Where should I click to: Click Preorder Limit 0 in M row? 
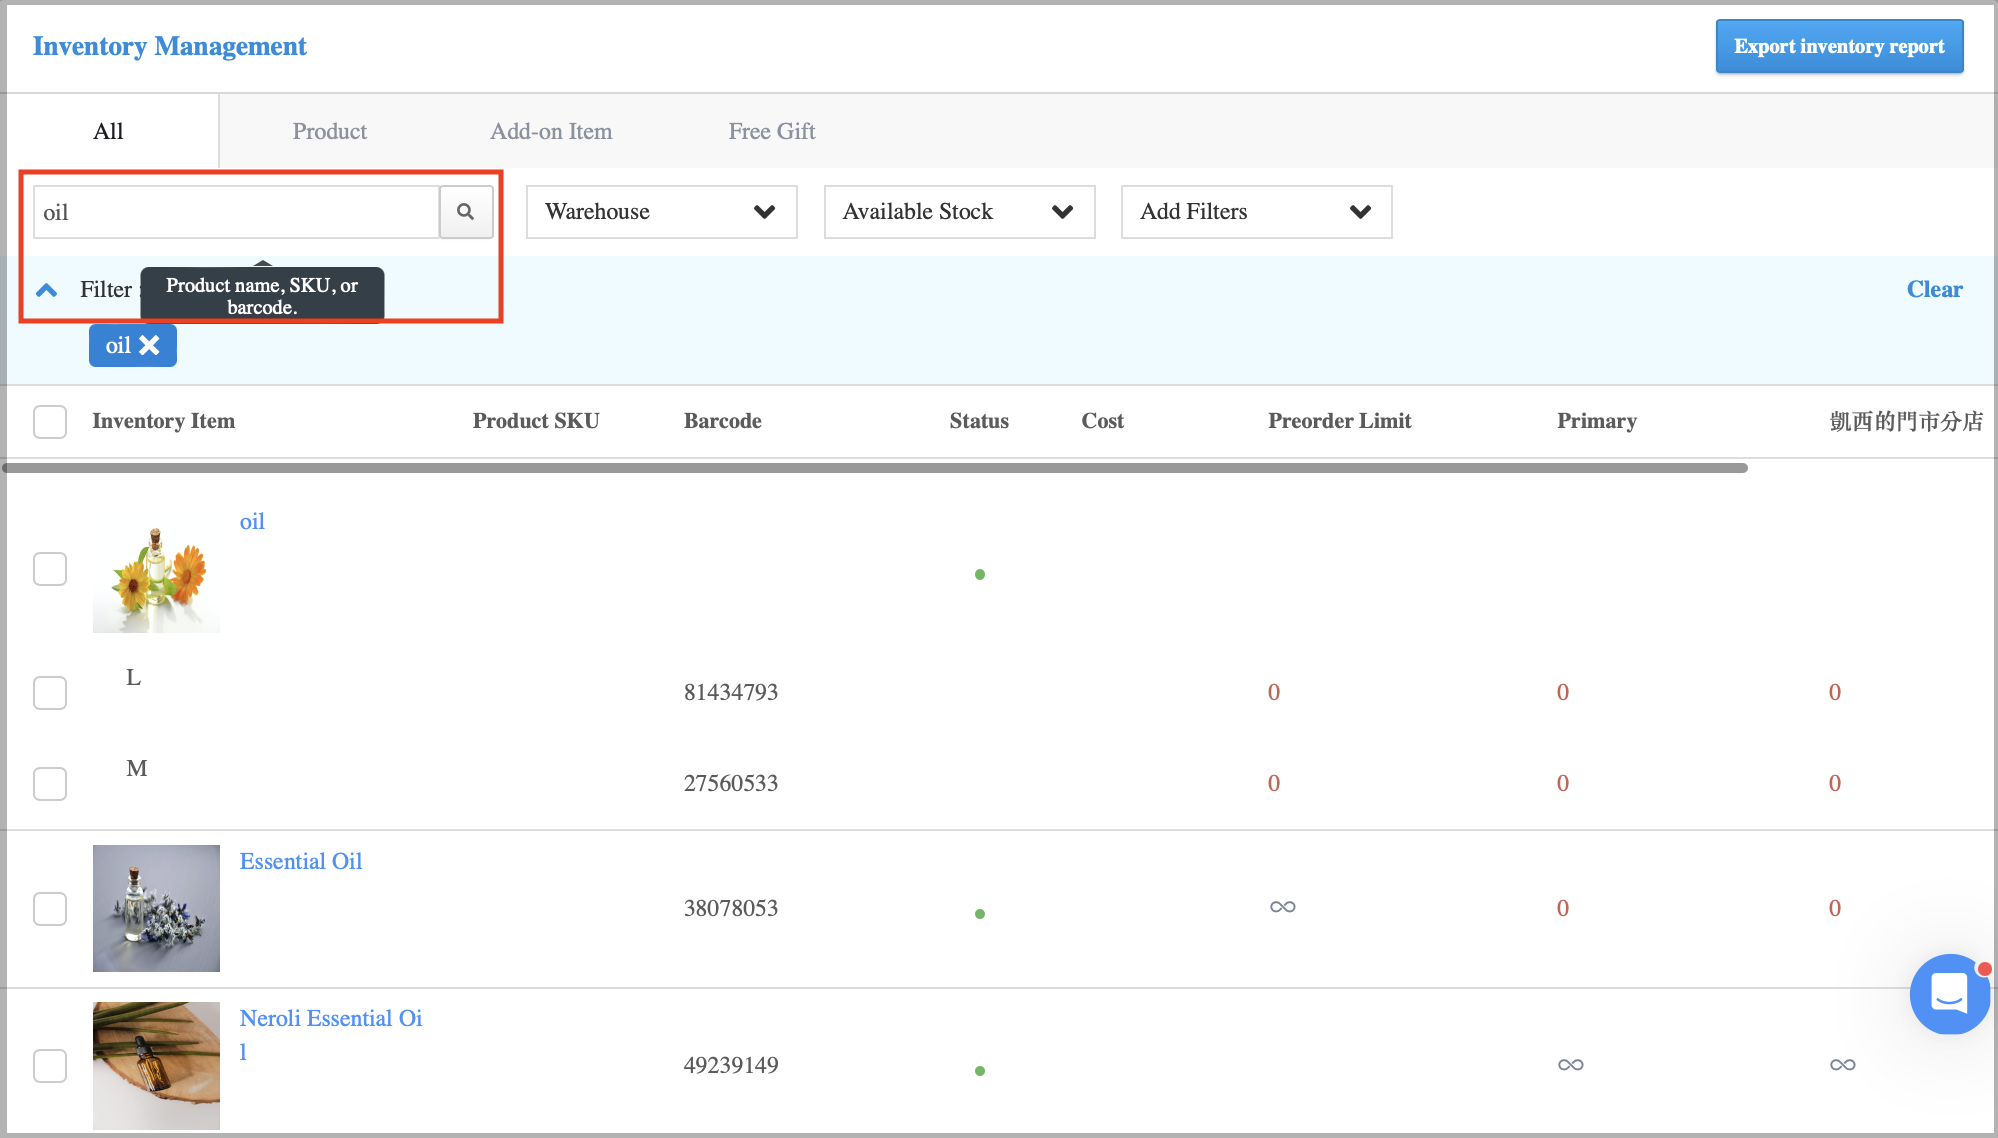(x=1274, y=783)
